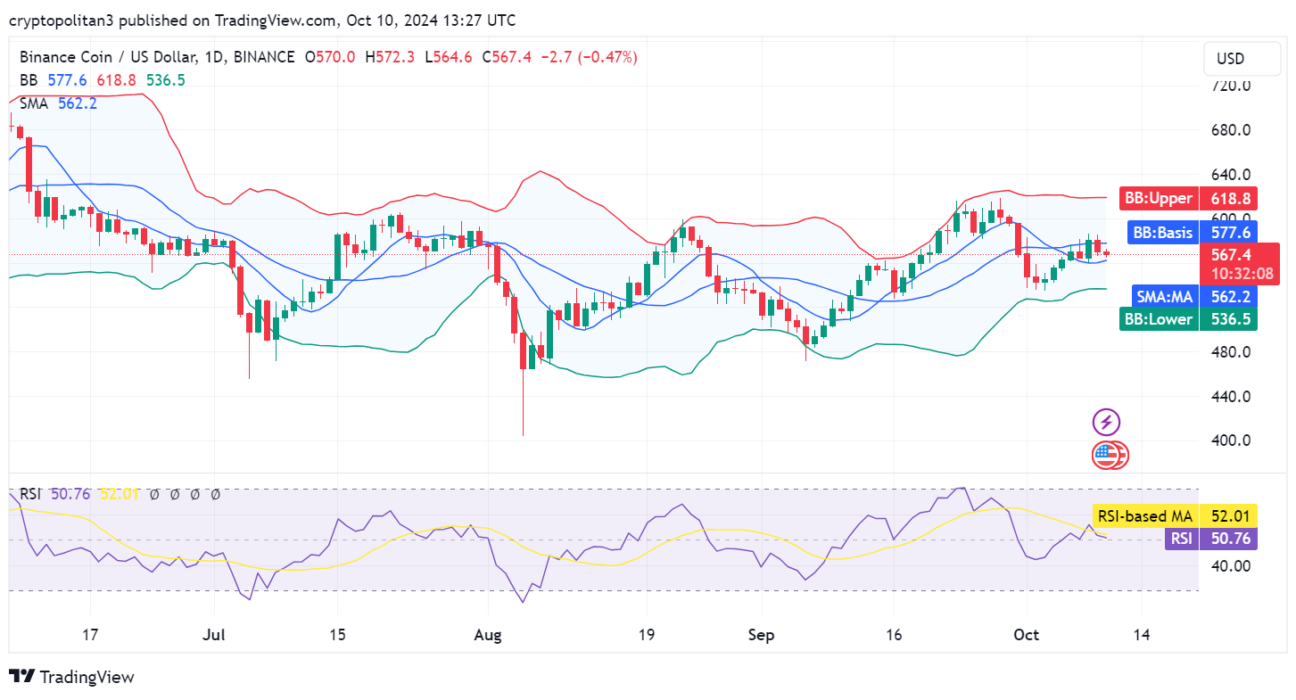Click the US flag economic event icon

(1108, 456)
